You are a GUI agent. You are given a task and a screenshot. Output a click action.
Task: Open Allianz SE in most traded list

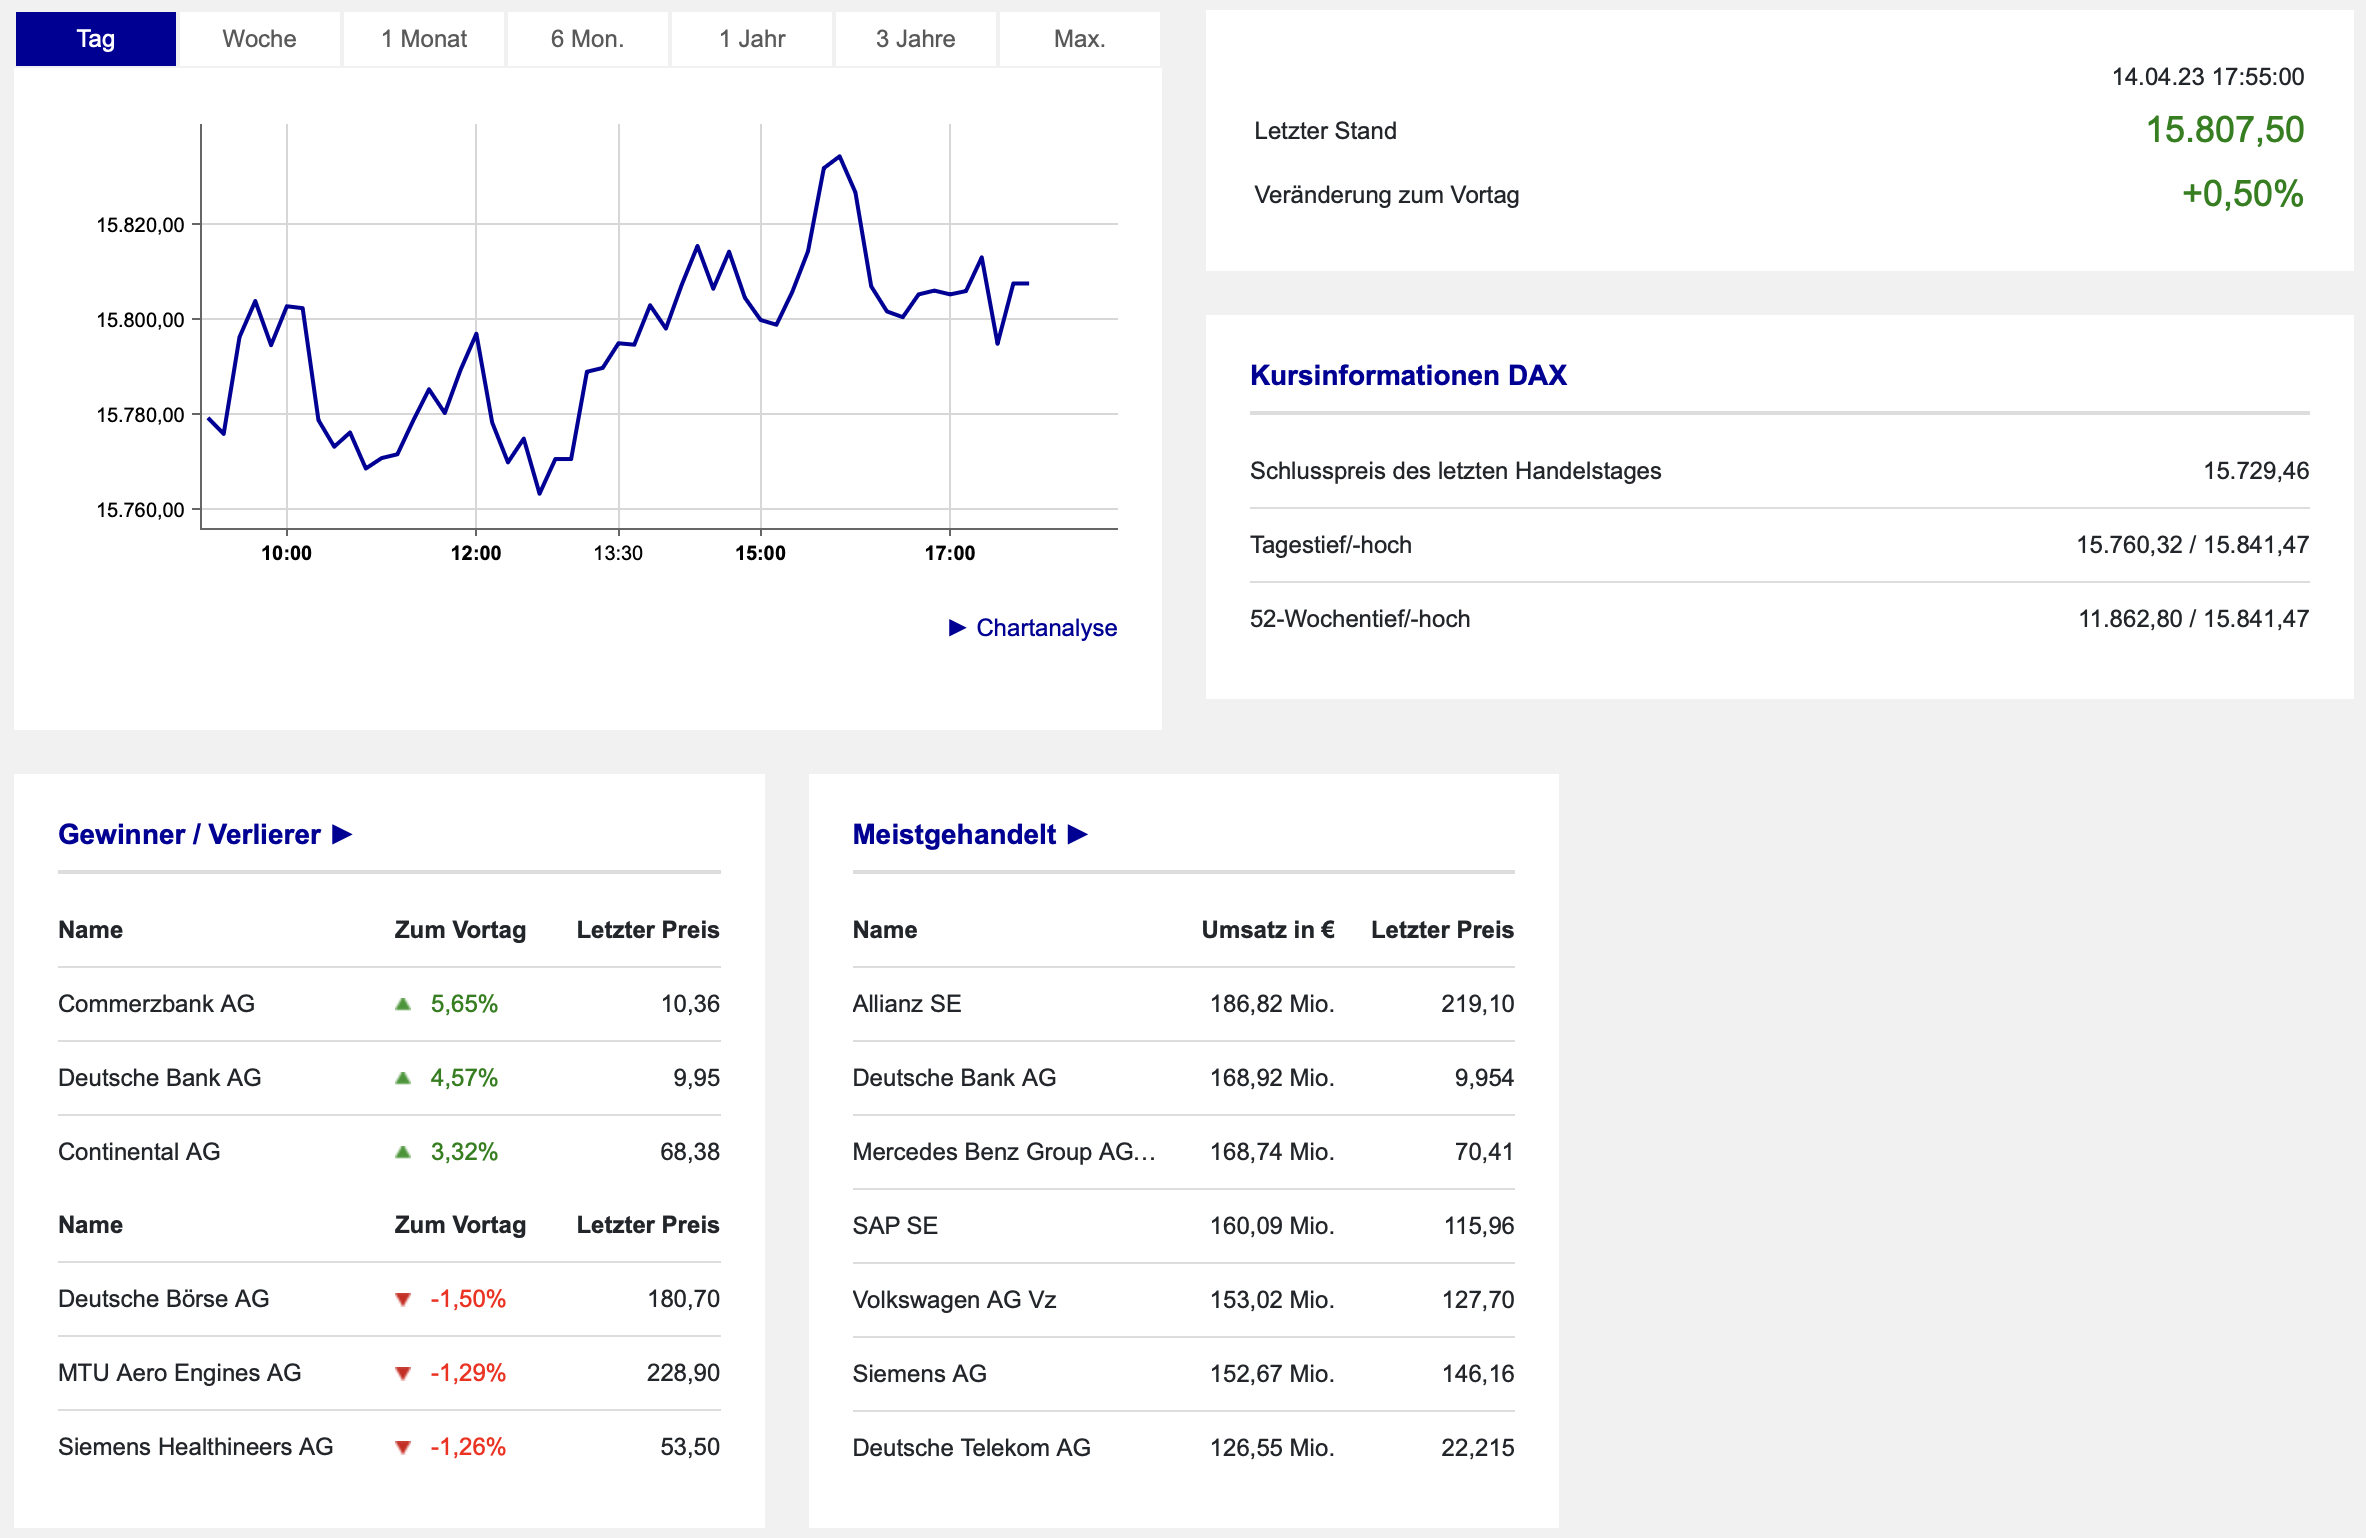[x=906, y=1004]
